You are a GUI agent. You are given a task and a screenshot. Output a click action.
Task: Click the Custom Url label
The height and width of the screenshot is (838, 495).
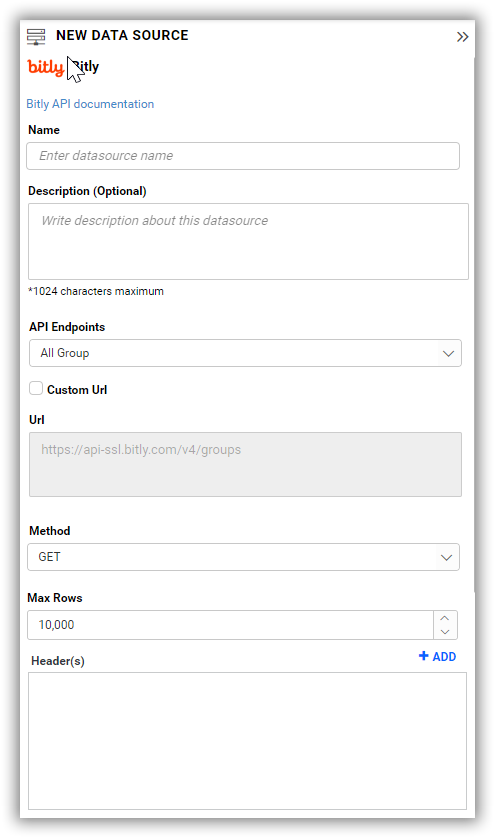(x=77, y=390)
